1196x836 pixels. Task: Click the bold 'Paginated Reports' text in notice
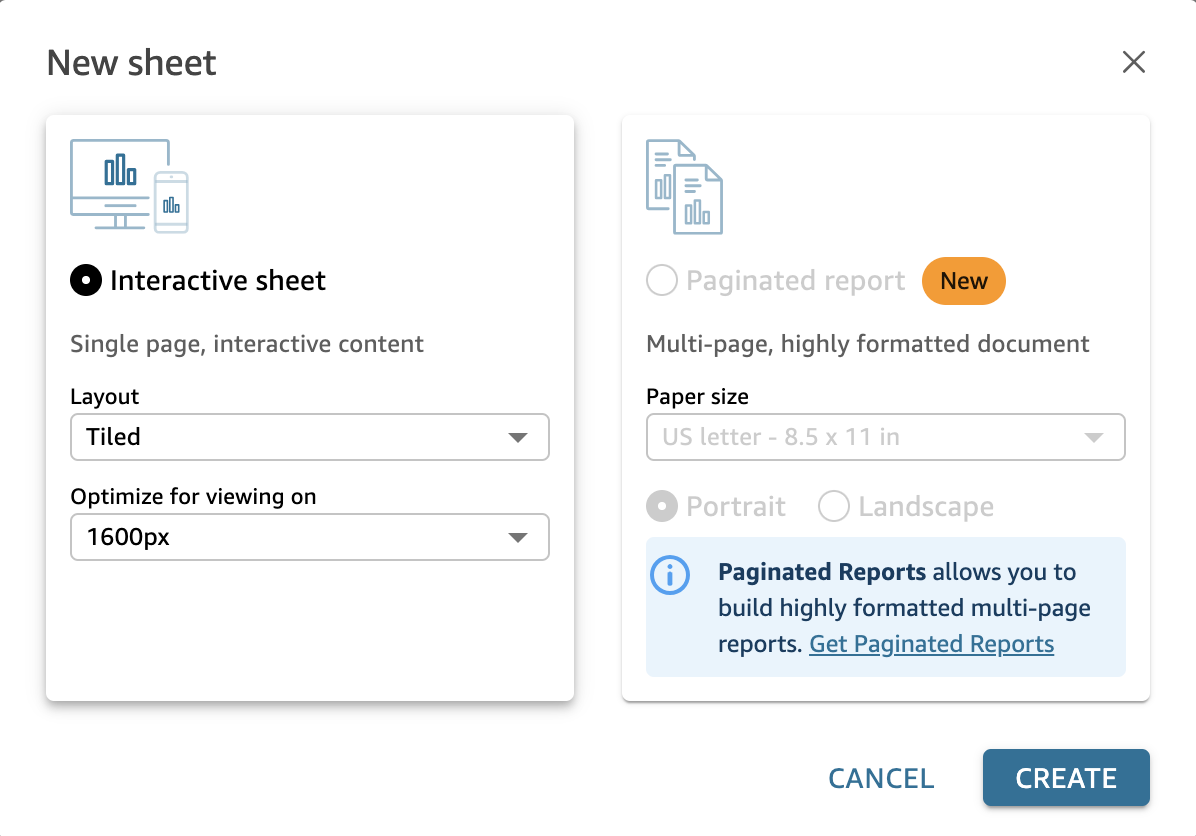tap(821, 572)
